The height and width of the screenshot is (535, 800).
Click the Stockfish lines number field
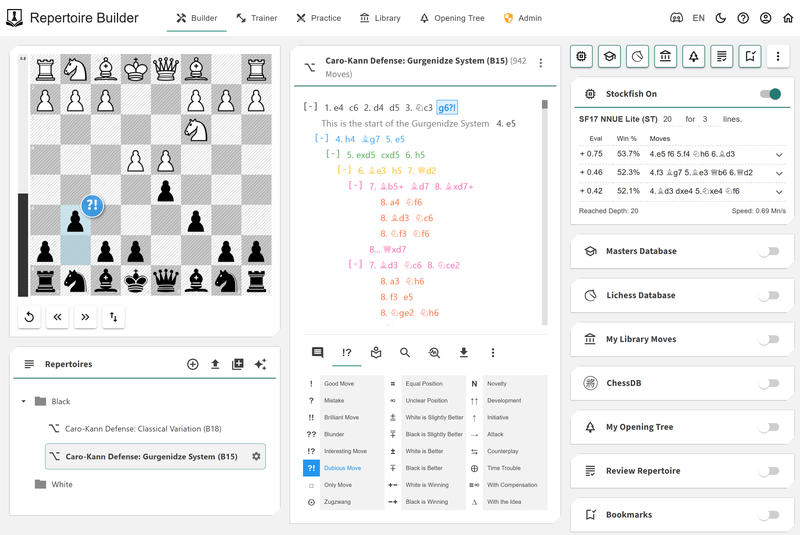tap(704, 119)
